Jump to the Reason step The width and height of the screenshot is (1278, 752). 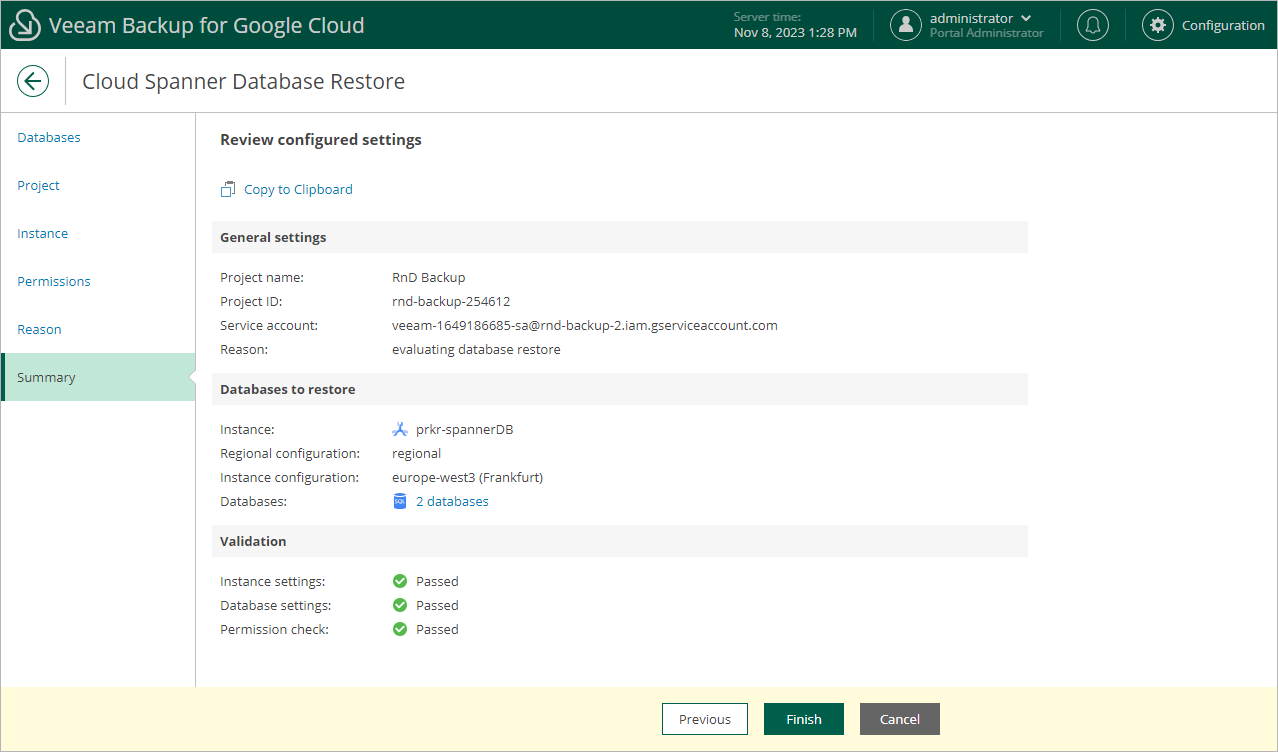(39, 329)
